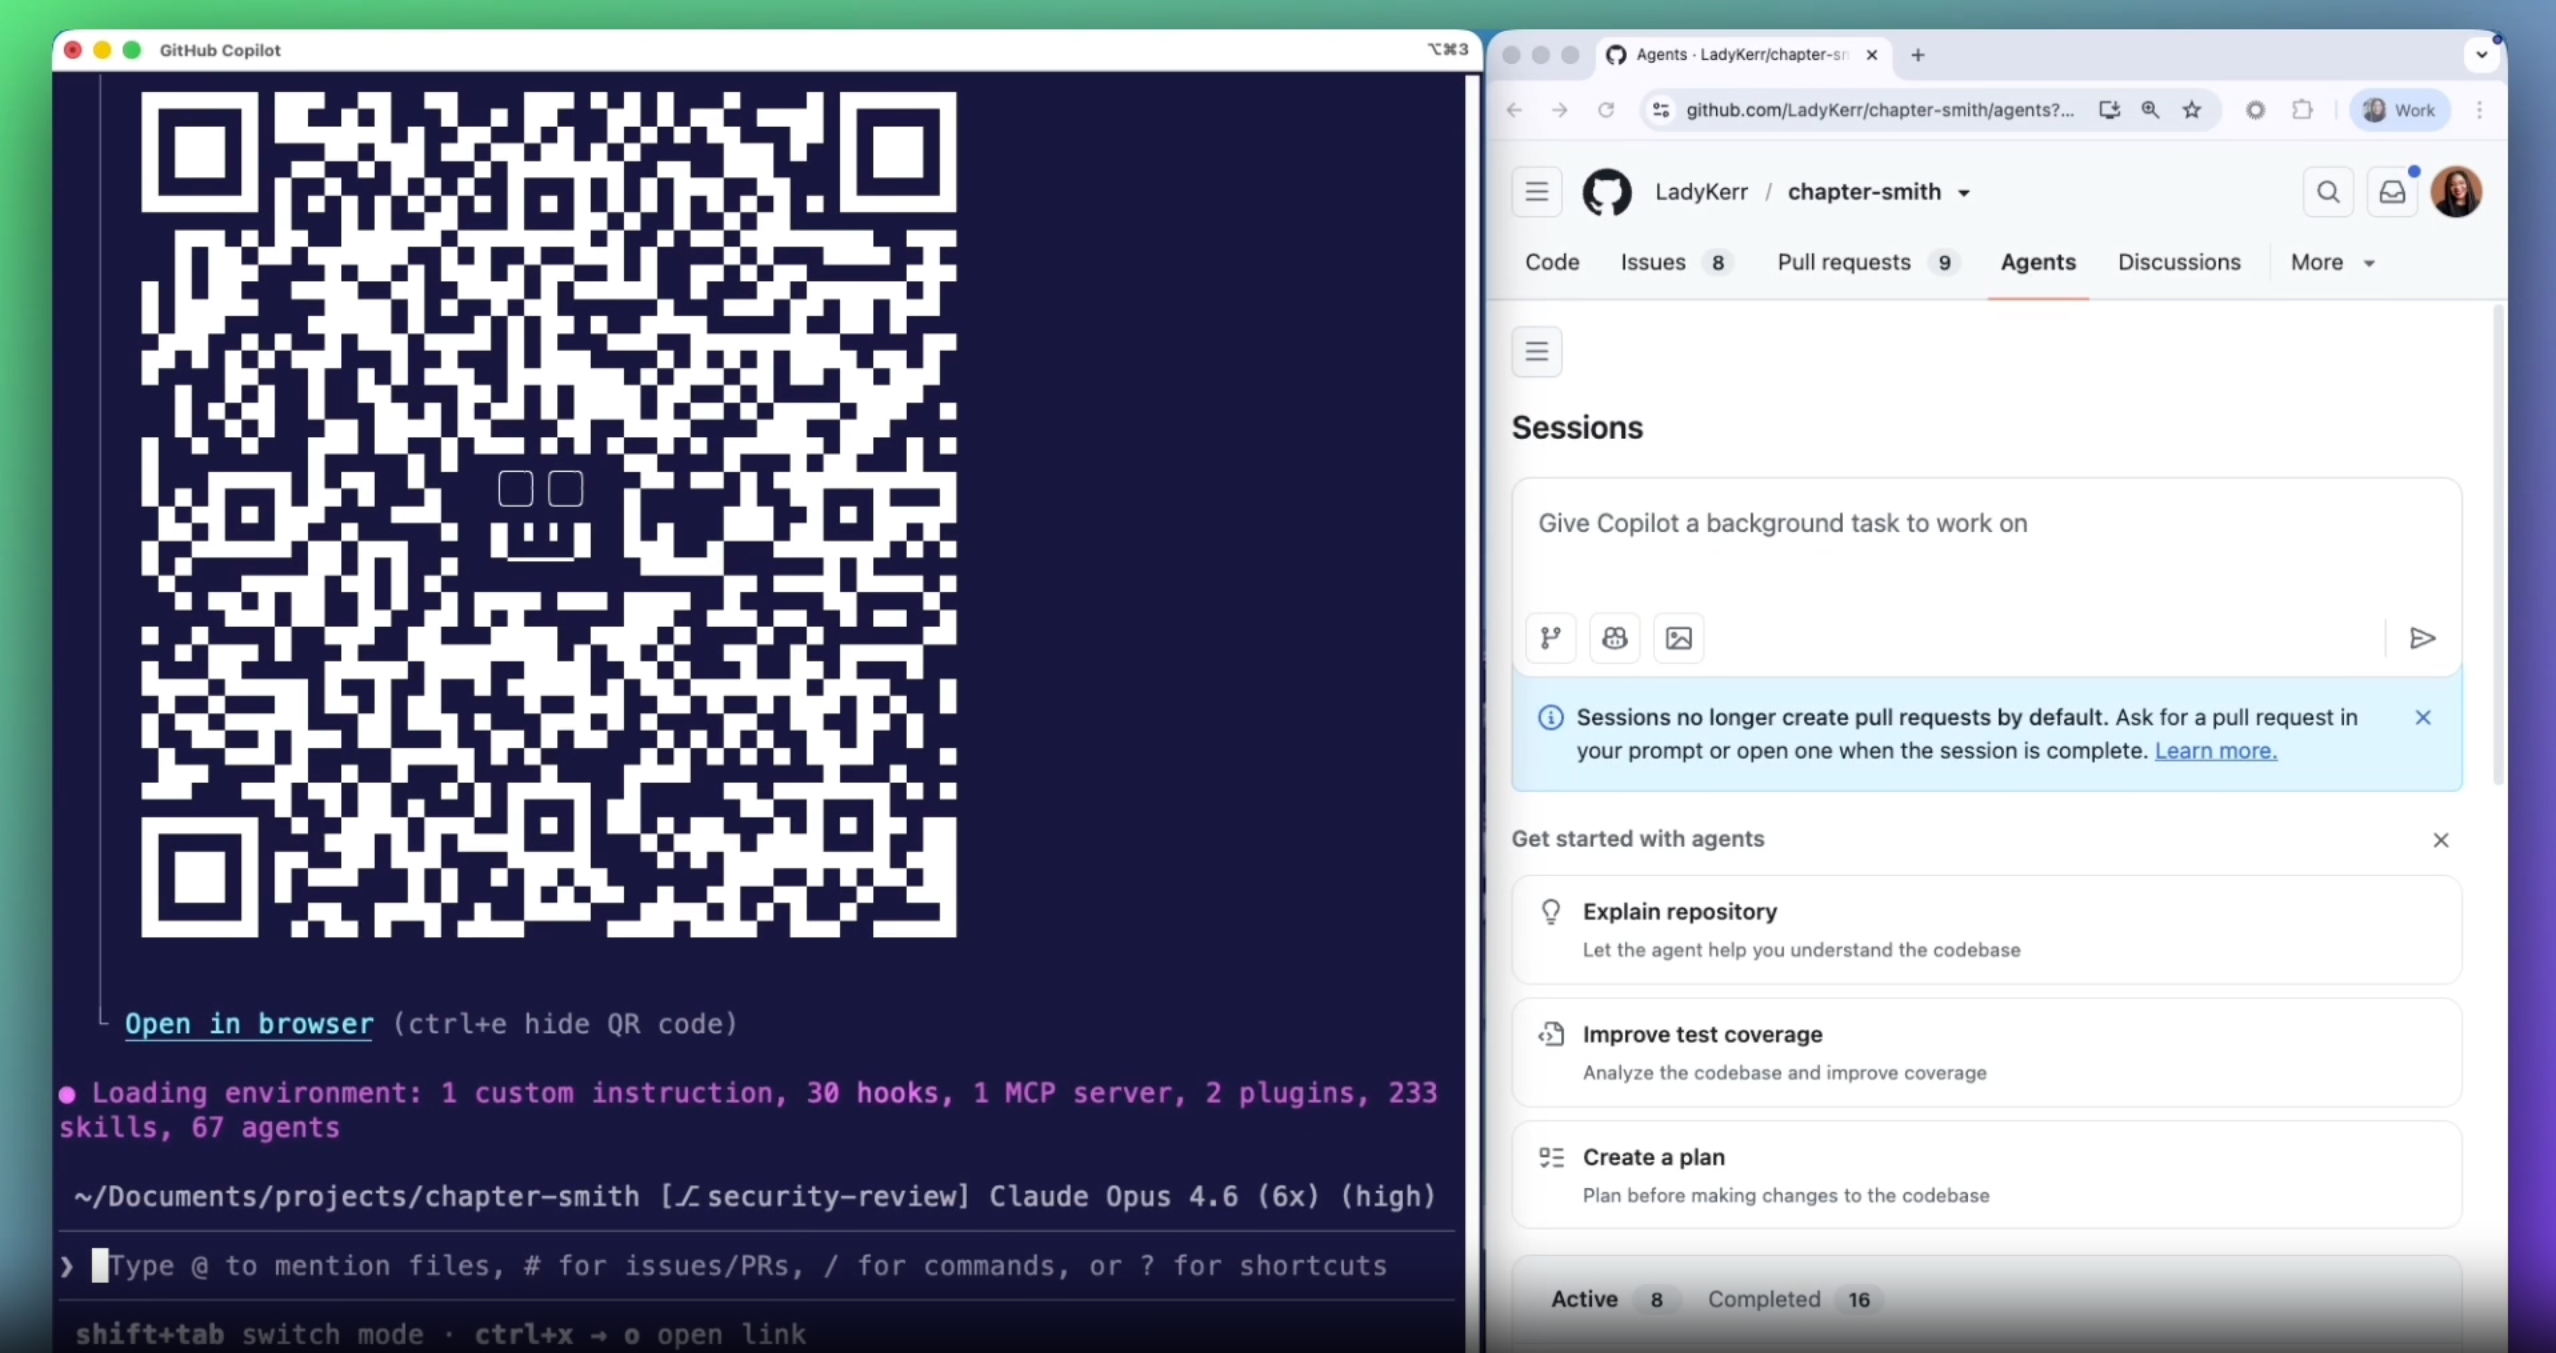Click the "ctrl+x → o open link" hint
This screenshot has height=1353, width=2556.
(x=640, y=1334)
